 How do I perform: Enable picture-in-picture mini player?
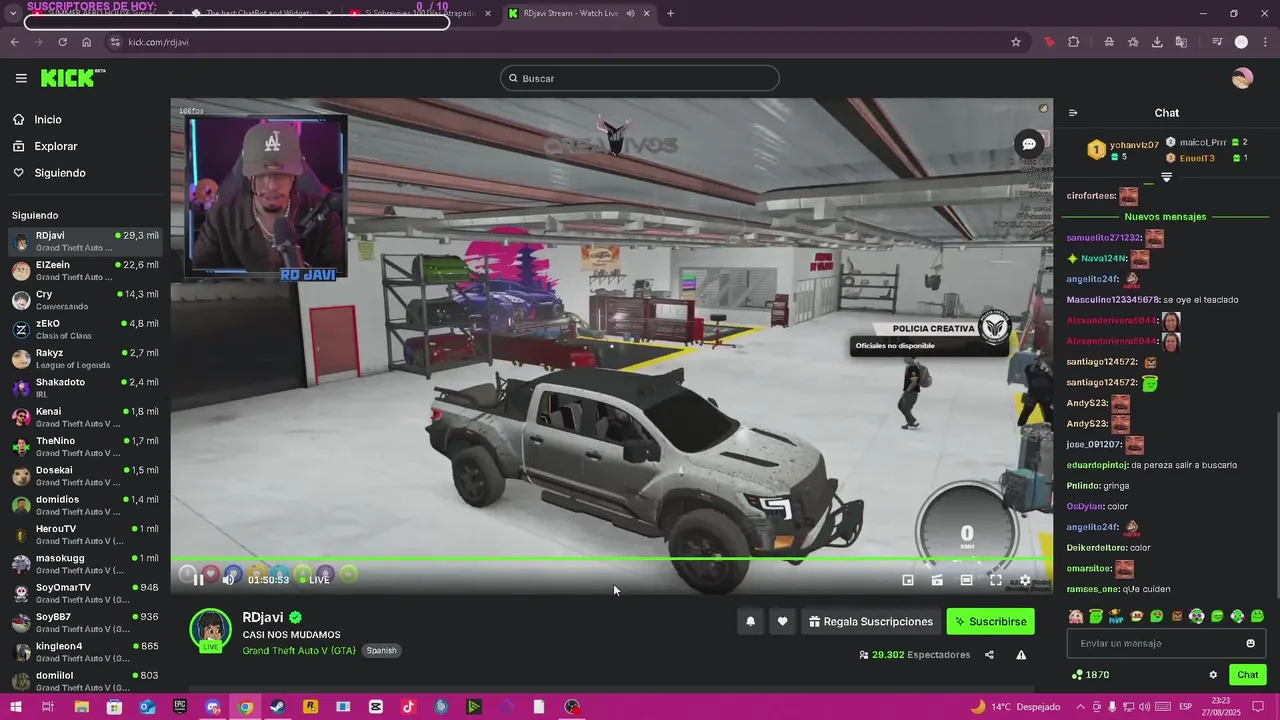point(908,580)
